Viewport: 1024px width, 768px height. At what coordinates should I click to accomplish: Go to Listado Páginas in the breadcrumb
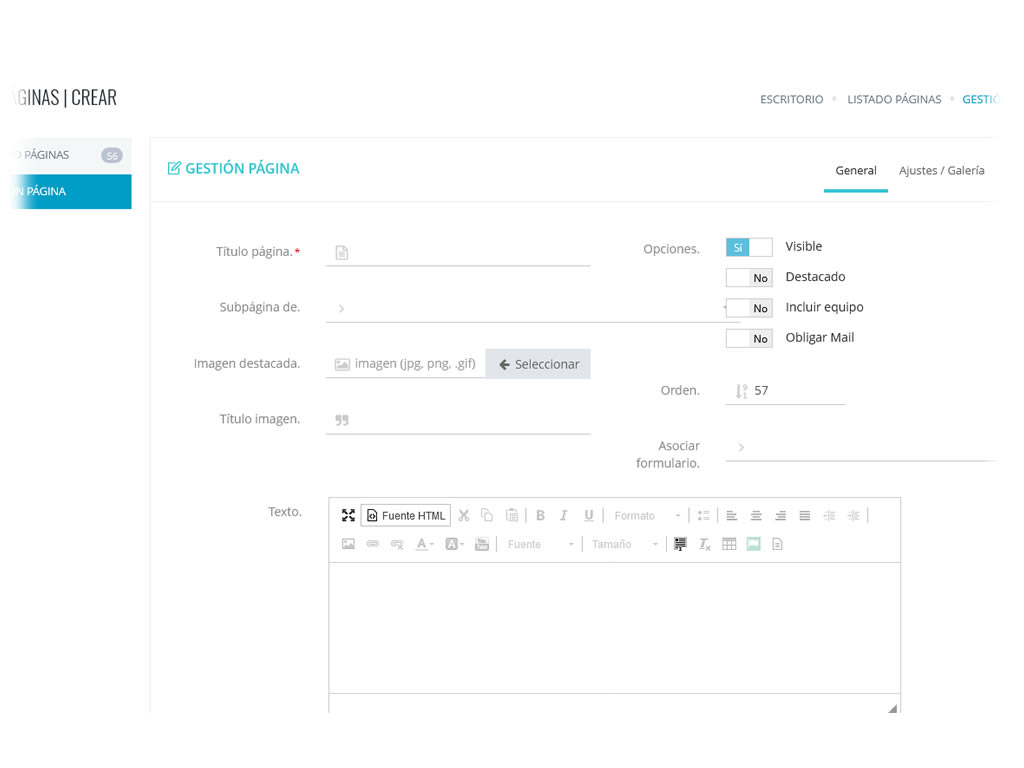894,99
